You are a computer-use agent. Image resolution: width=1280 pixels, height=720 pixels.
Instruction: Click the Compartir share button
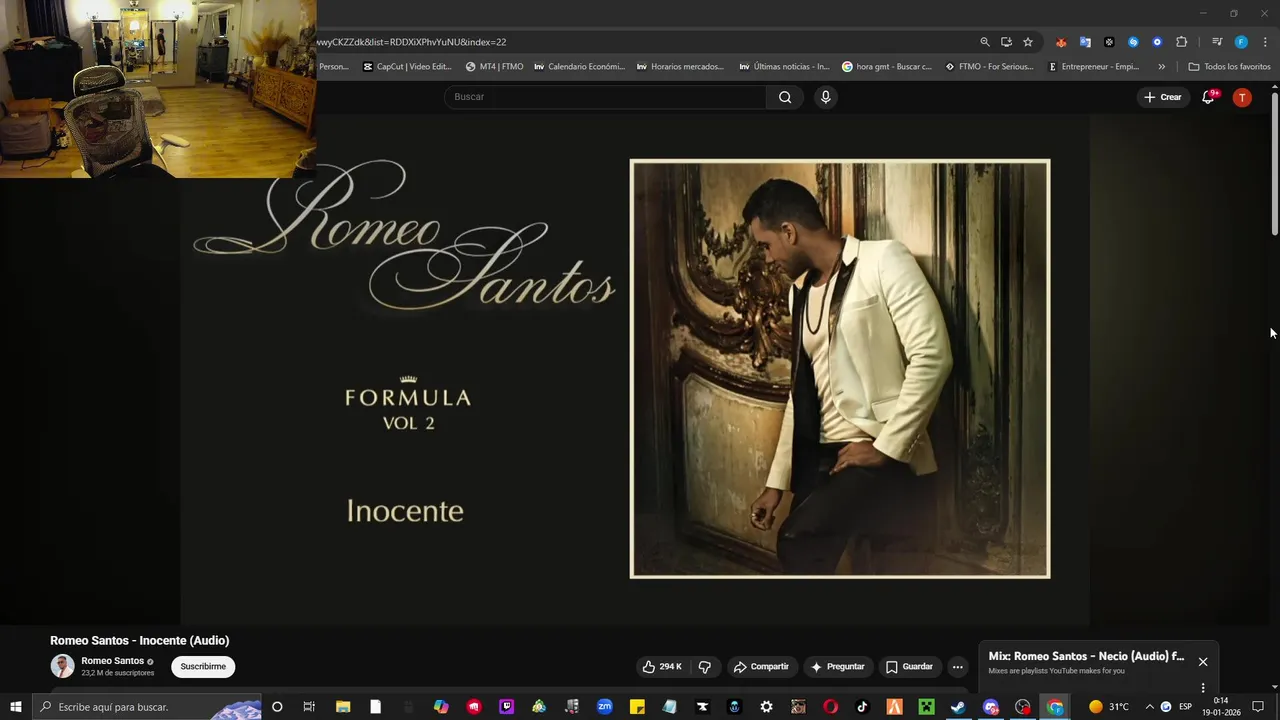(x=761, y=667)
